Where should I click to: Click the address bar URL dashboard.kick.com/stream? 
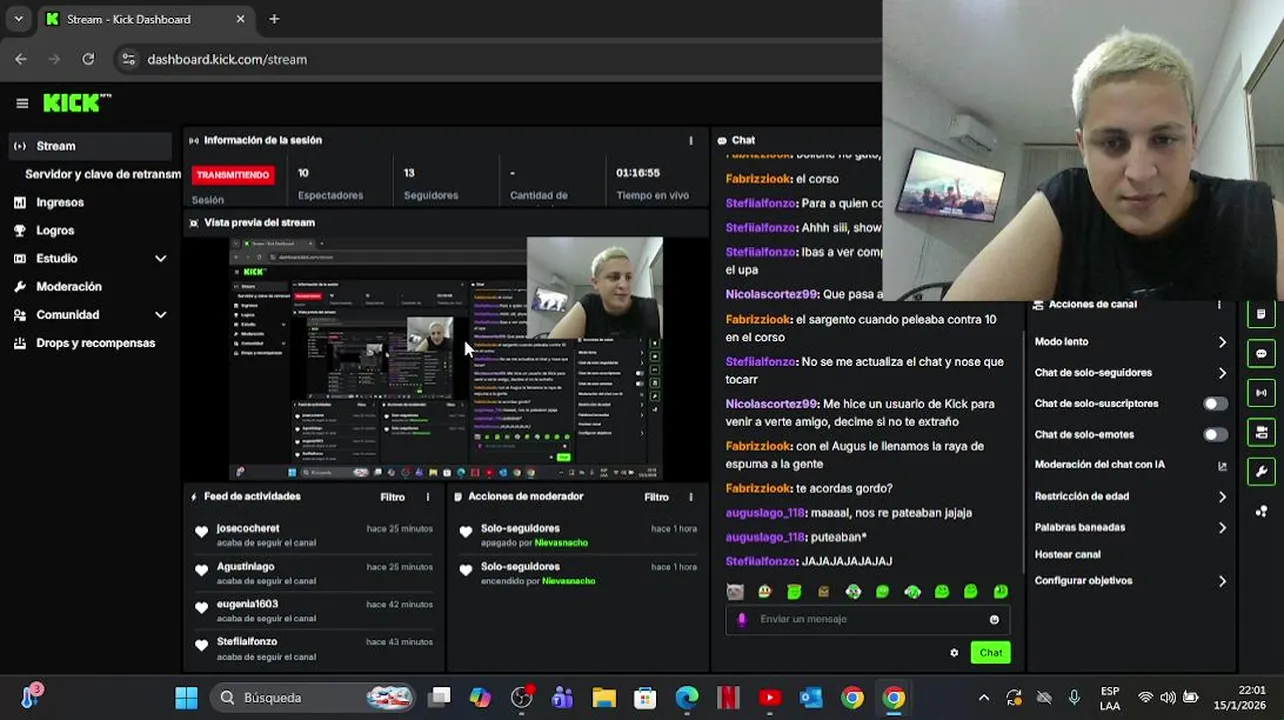[227, 59]
